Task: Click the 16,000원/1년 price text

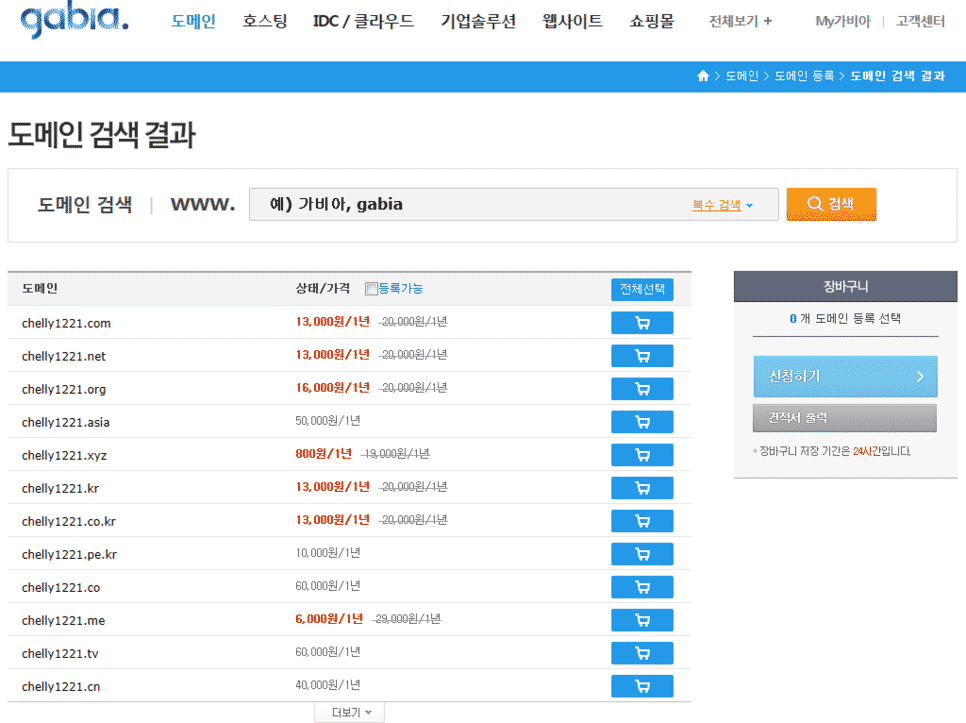Action: tap(332, 387)
